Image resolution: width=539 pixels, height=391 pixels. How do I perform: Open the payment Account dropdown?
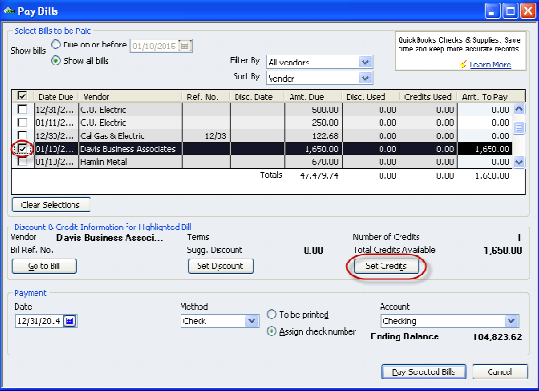coord(511,321)
